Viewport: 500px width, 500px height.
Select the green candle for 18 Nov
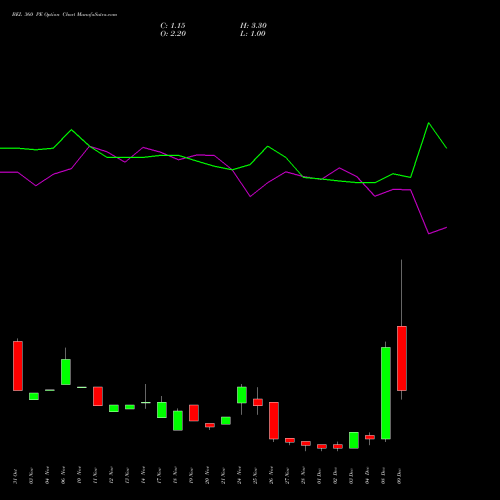[178, 420]
